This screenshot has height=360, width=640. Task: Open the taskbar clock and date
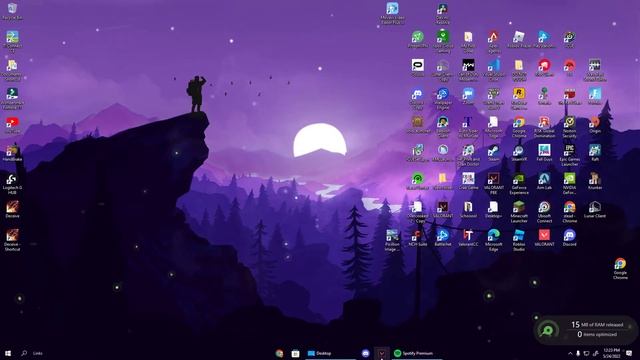tap(611, 353)
